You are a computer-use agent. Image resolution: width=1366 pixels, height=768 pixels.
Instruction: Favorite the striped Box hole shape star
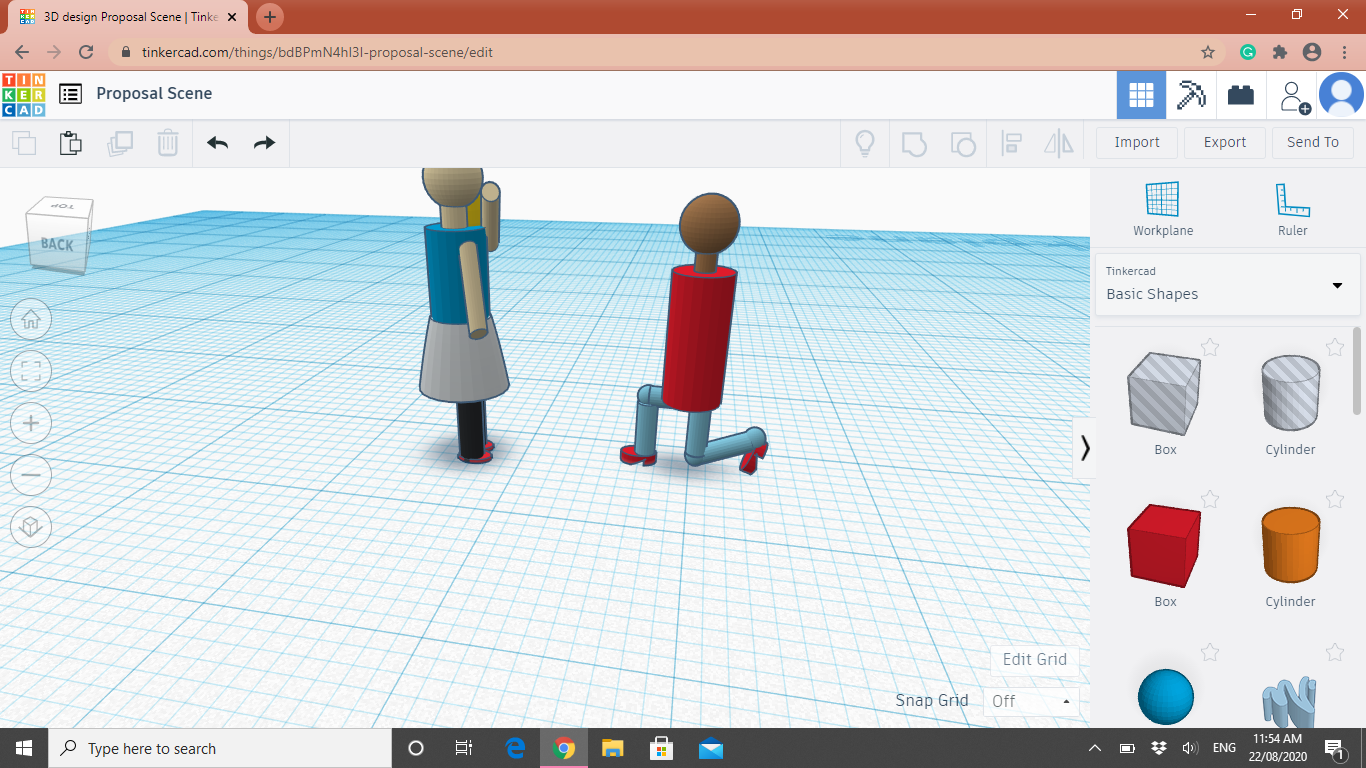1210,347
